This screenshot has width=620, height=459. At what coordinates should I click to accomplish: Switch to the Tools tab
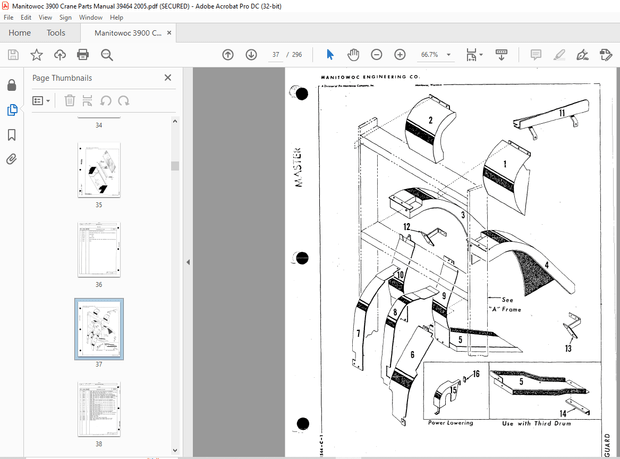[55, 33]
